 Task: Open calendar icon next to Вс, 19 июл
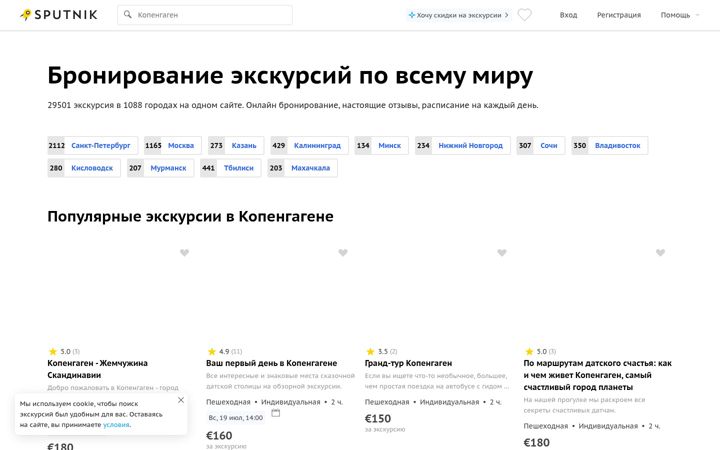click(x=276, y=413)
